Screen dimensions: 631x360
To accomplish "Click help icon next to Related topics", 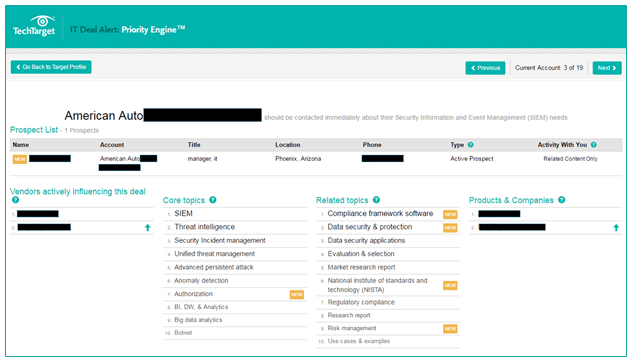I will pyautogui.click(x=376, y=200).
